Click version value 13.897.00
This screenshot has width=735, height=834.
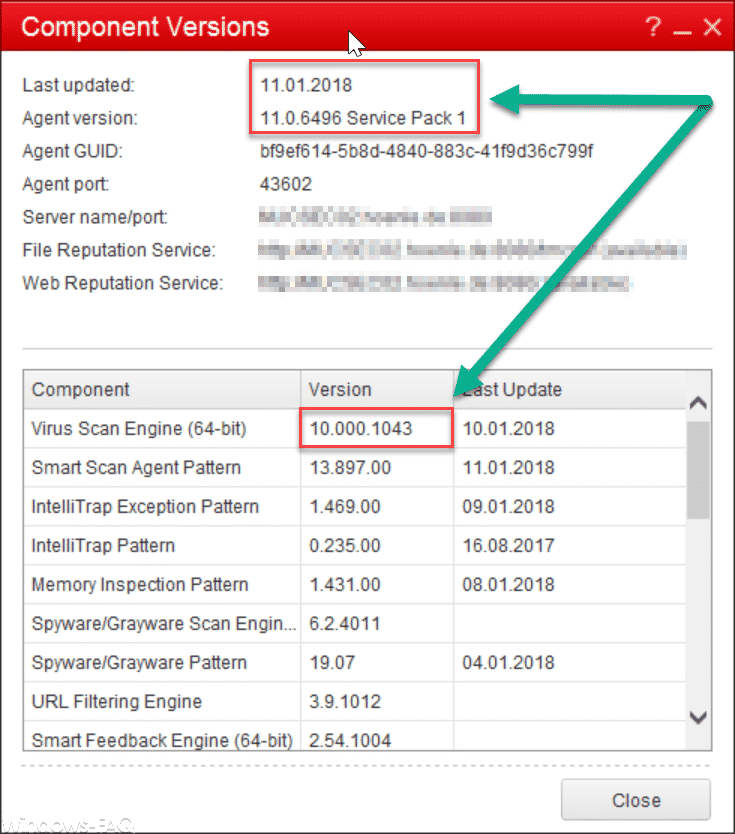click(350, 468)
